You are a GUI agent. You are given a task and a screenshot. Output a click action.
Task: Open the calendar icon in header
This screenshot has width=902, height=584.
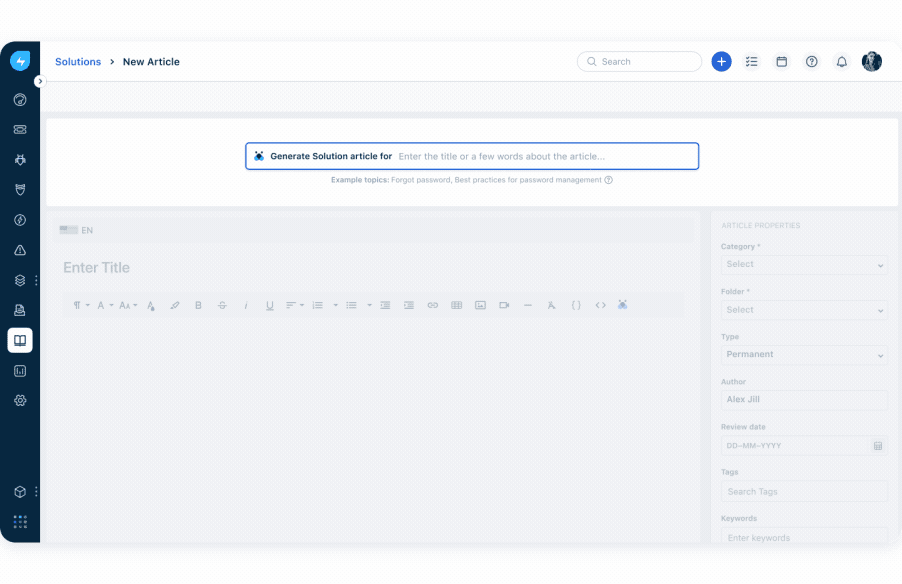(x=781, y=62)
